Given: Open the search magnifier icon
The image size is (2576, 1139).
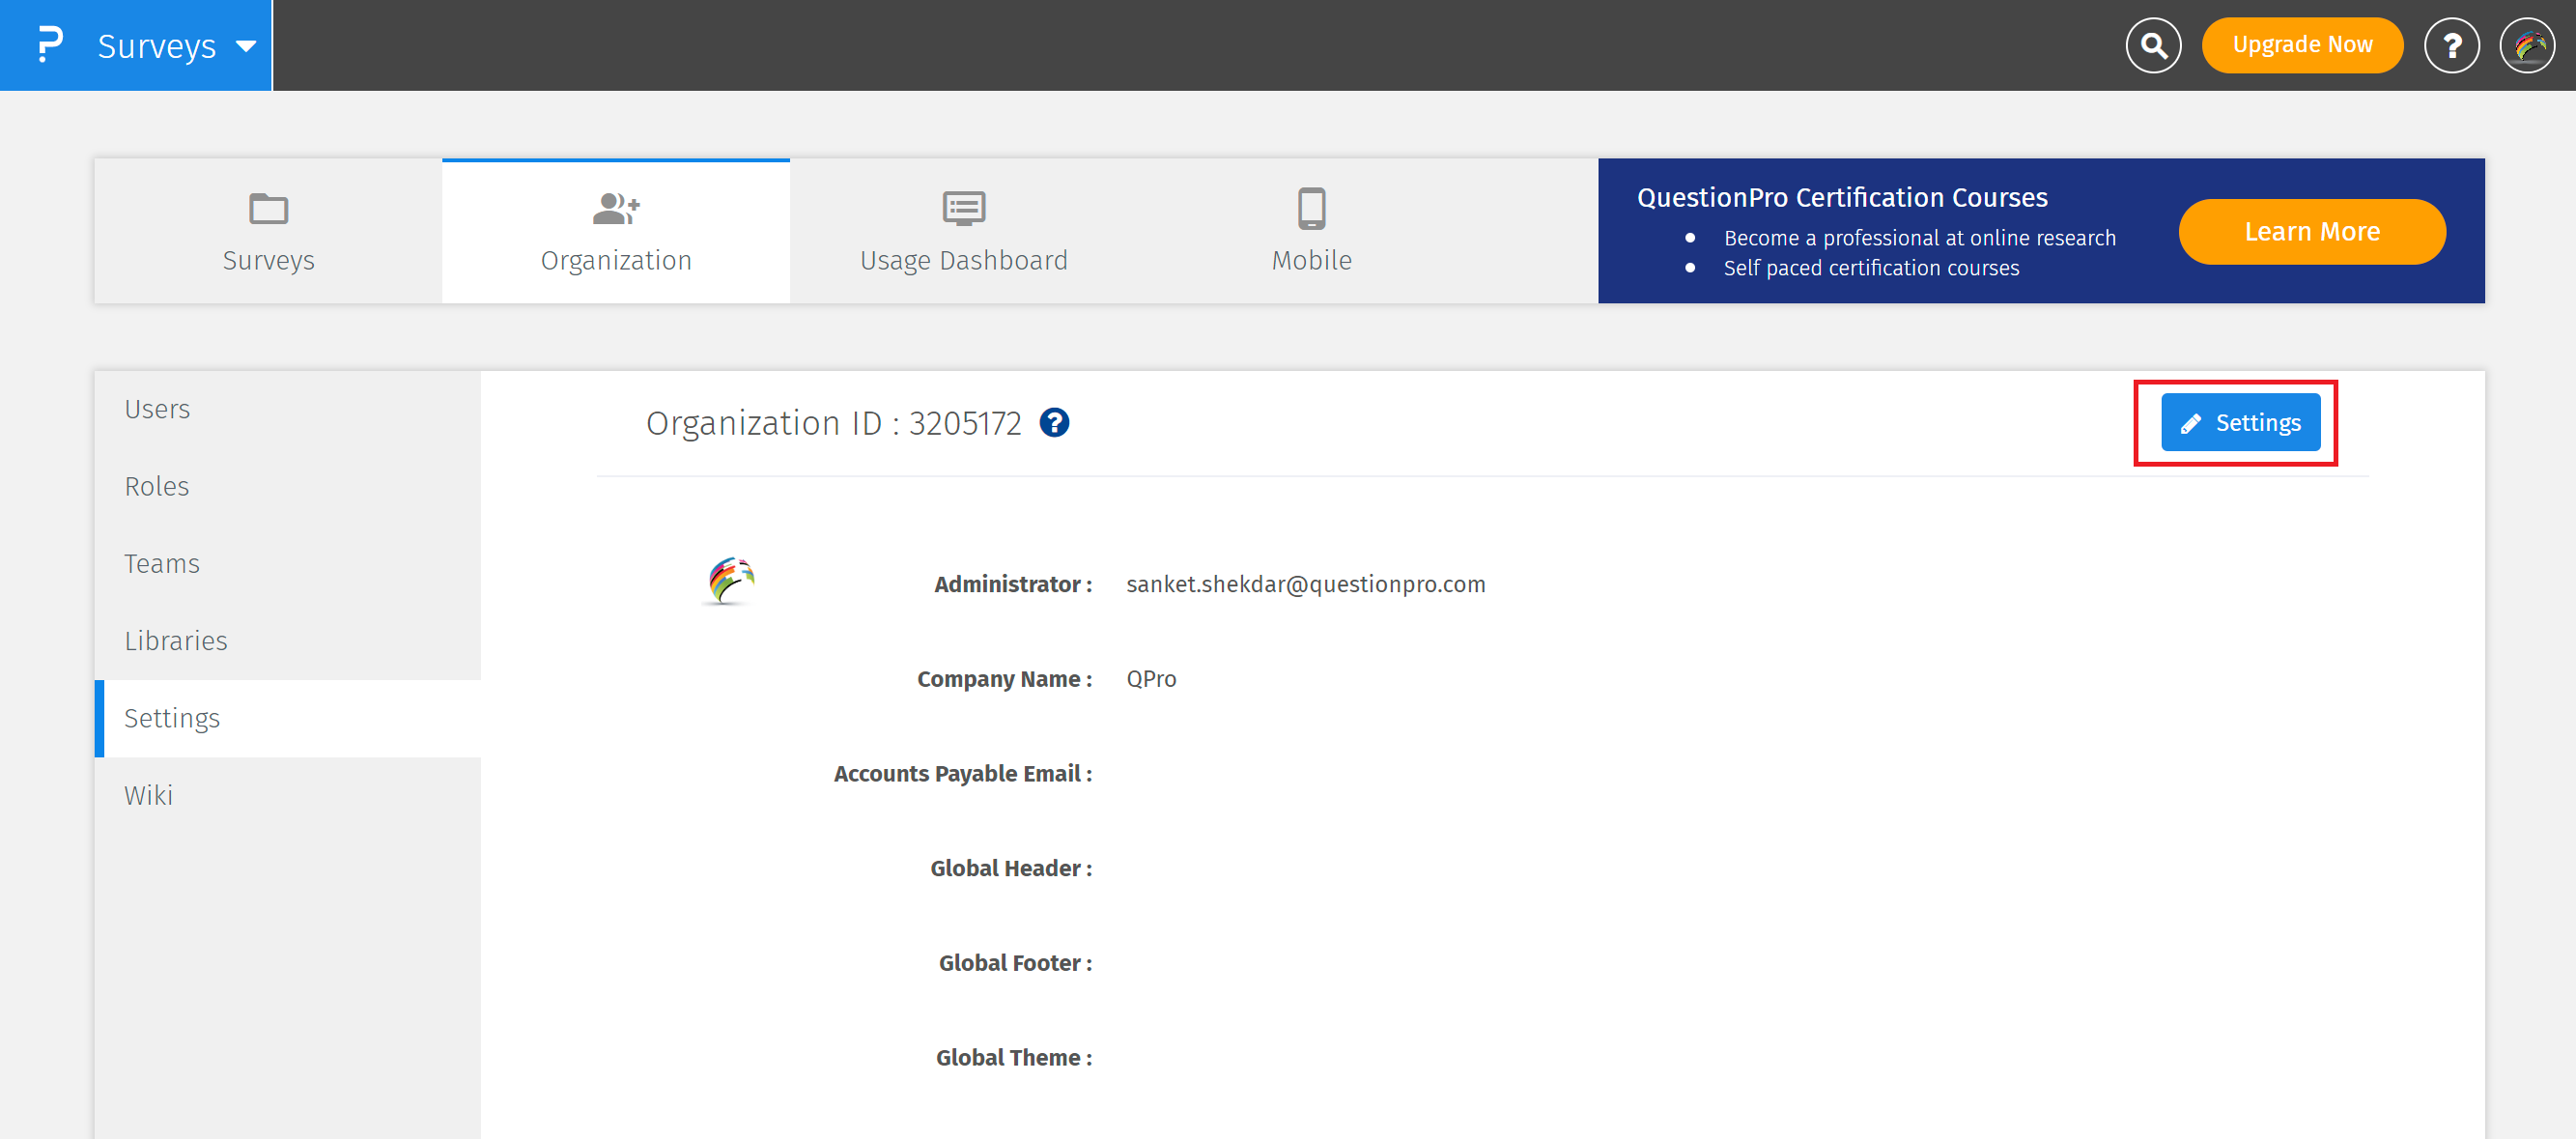Looking at the screenshot, I should [2153, 45].
